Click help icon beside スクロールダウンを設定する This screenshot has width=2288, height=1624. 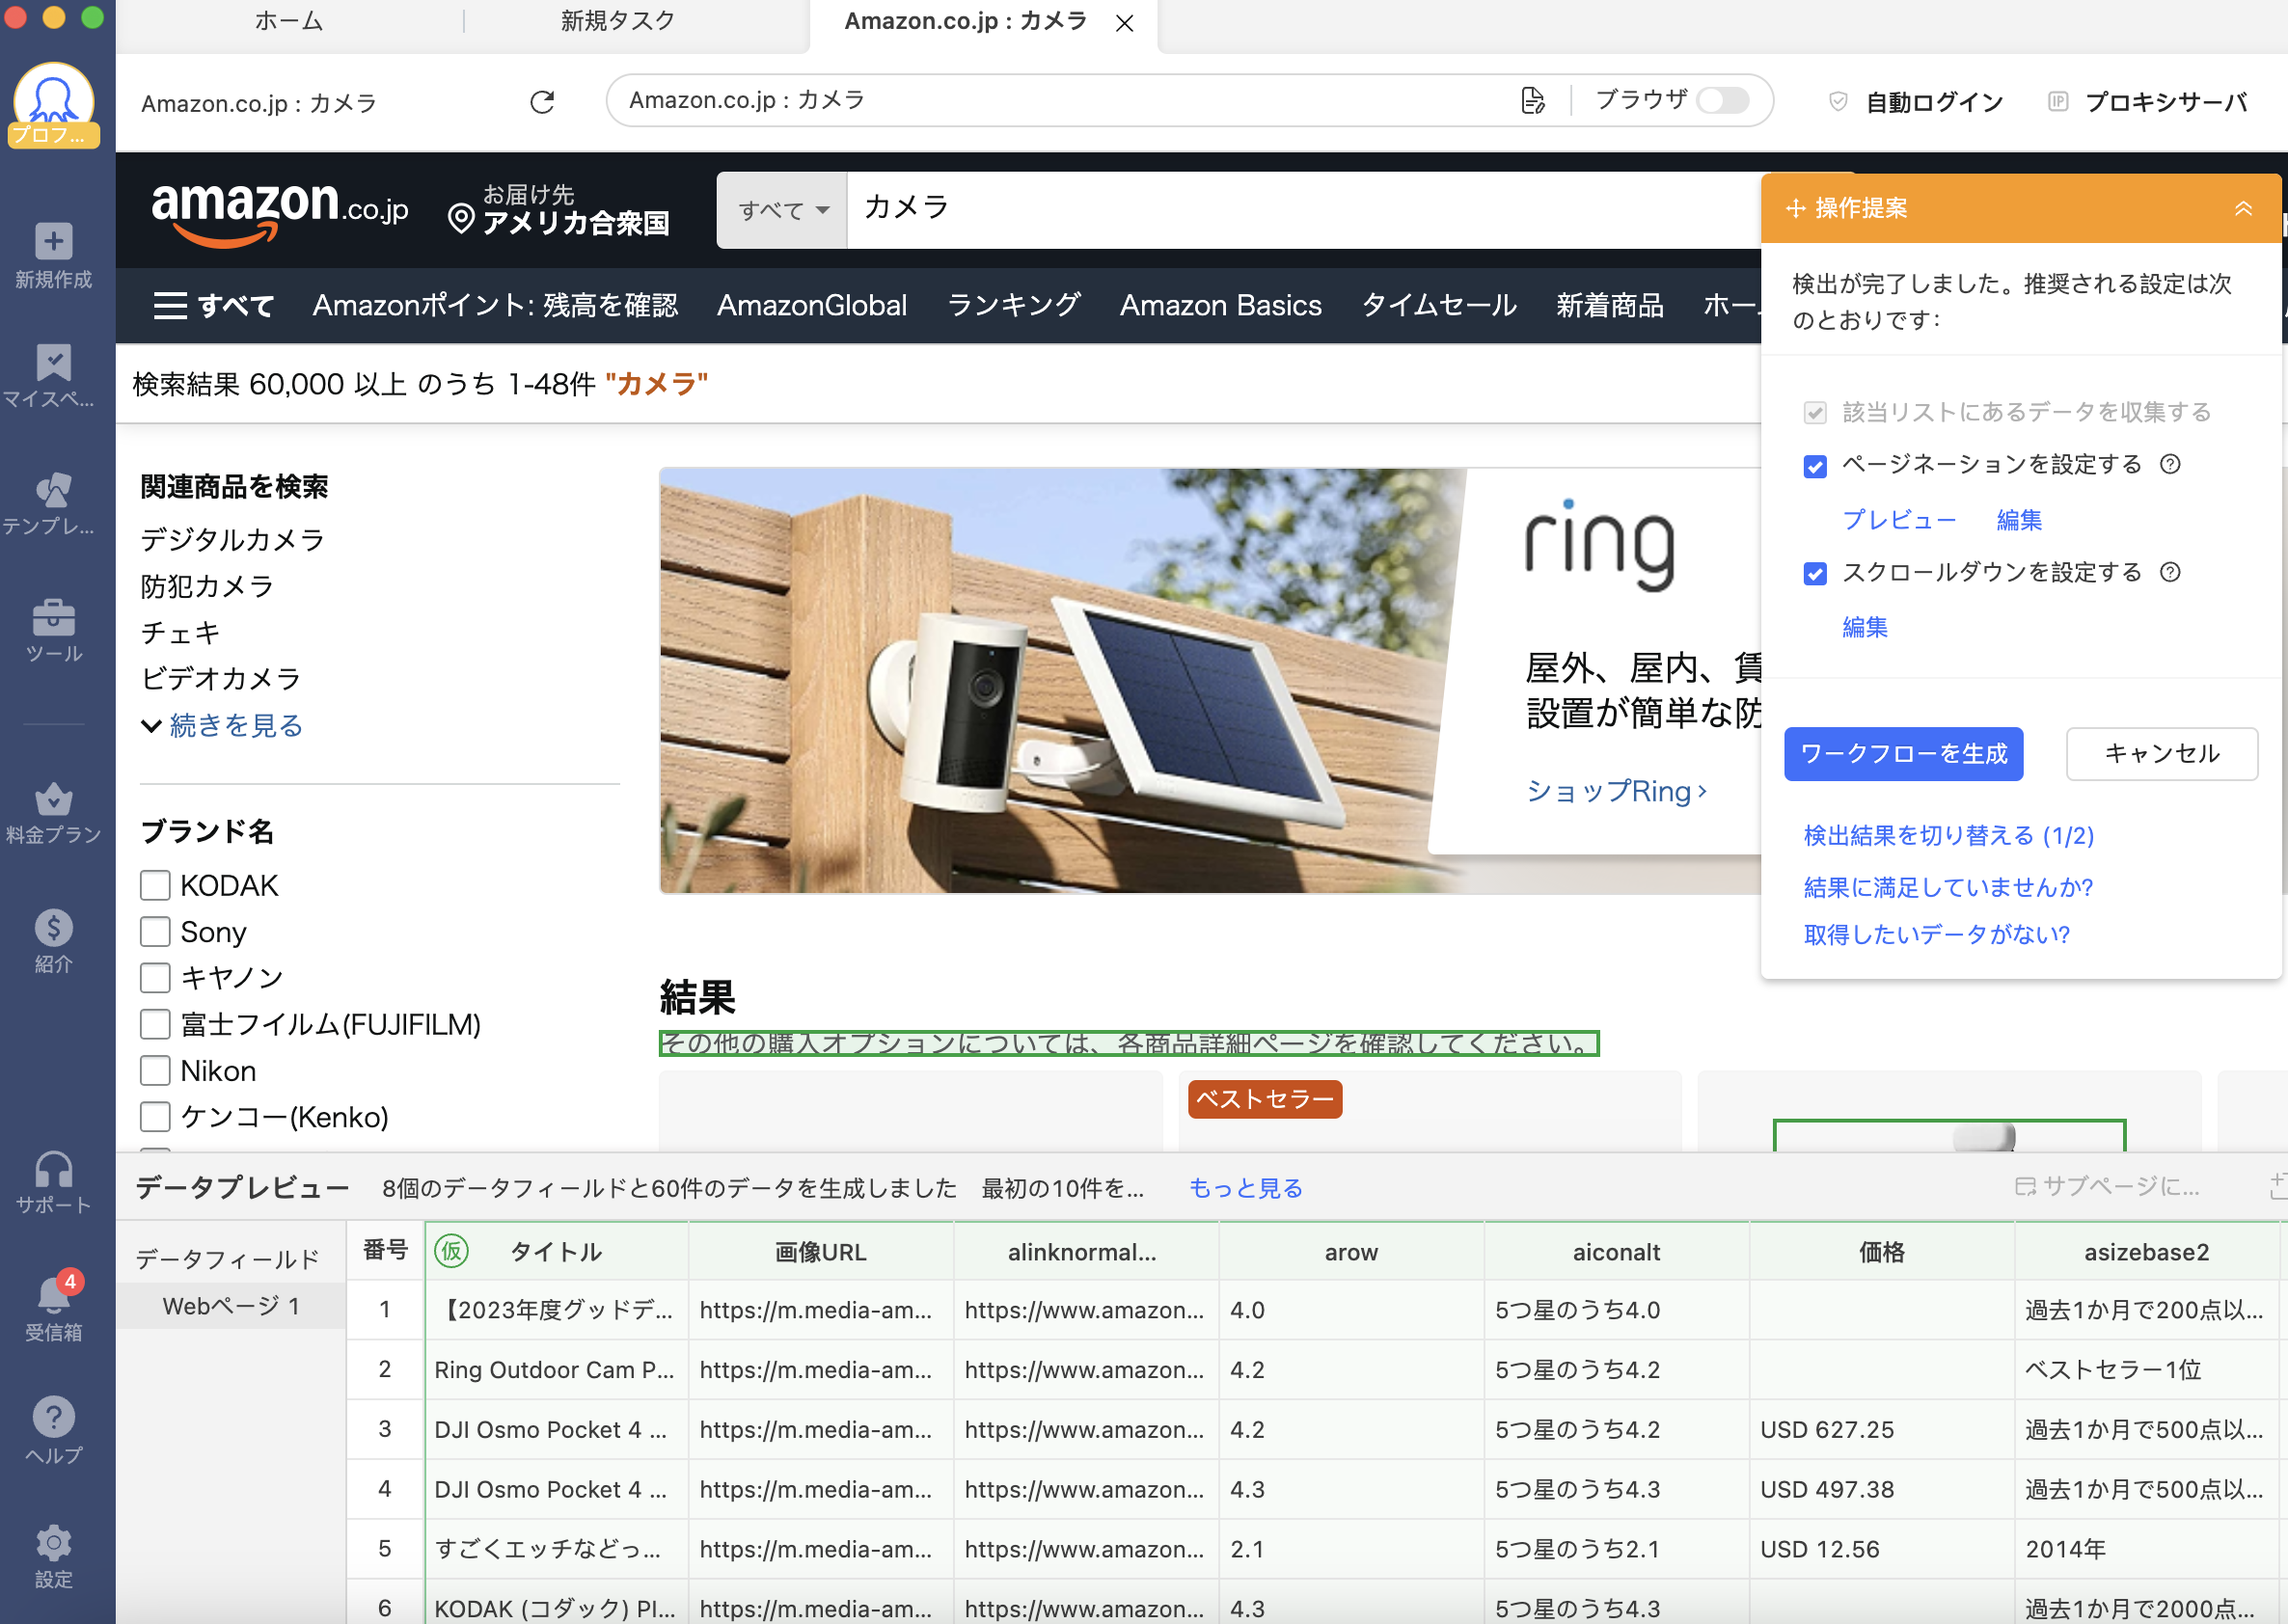pyautogui.click(x=2170, y=572)
